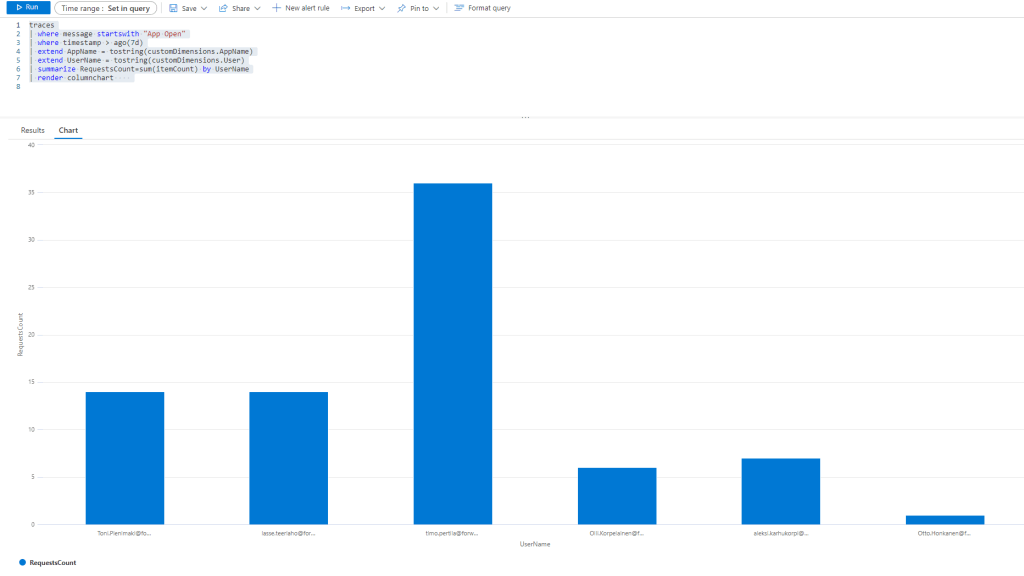The image size is (1024, 576).
Task: Expand the Share dropdown chevron
Action: coord(257,8)
